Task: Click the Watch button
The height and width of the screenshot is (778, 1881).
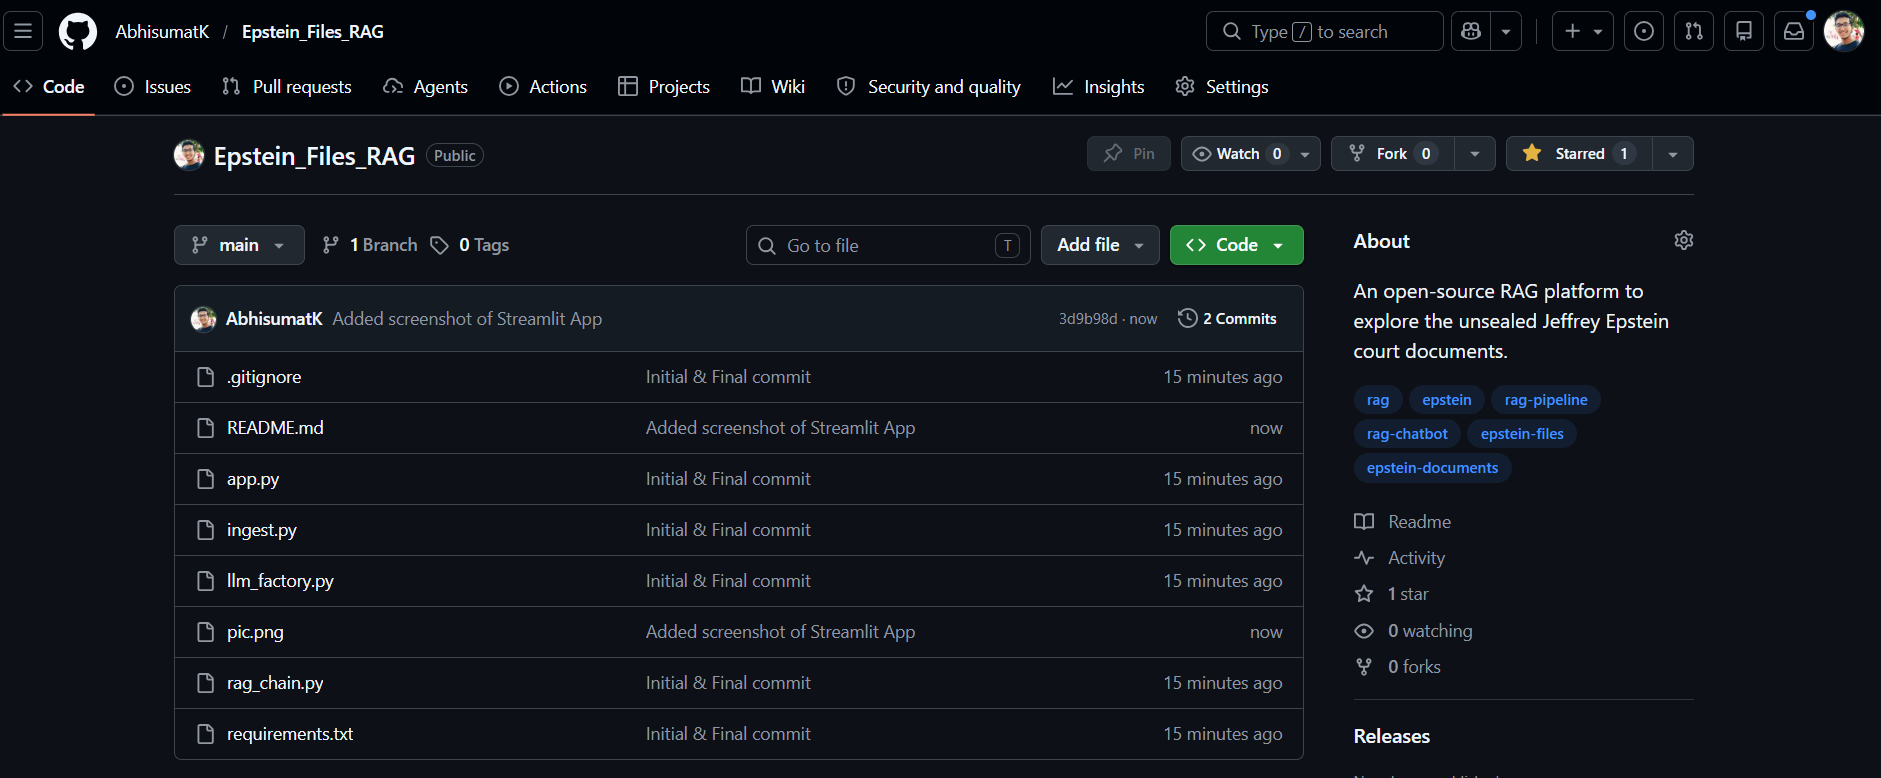Action: click(1236, 154)
